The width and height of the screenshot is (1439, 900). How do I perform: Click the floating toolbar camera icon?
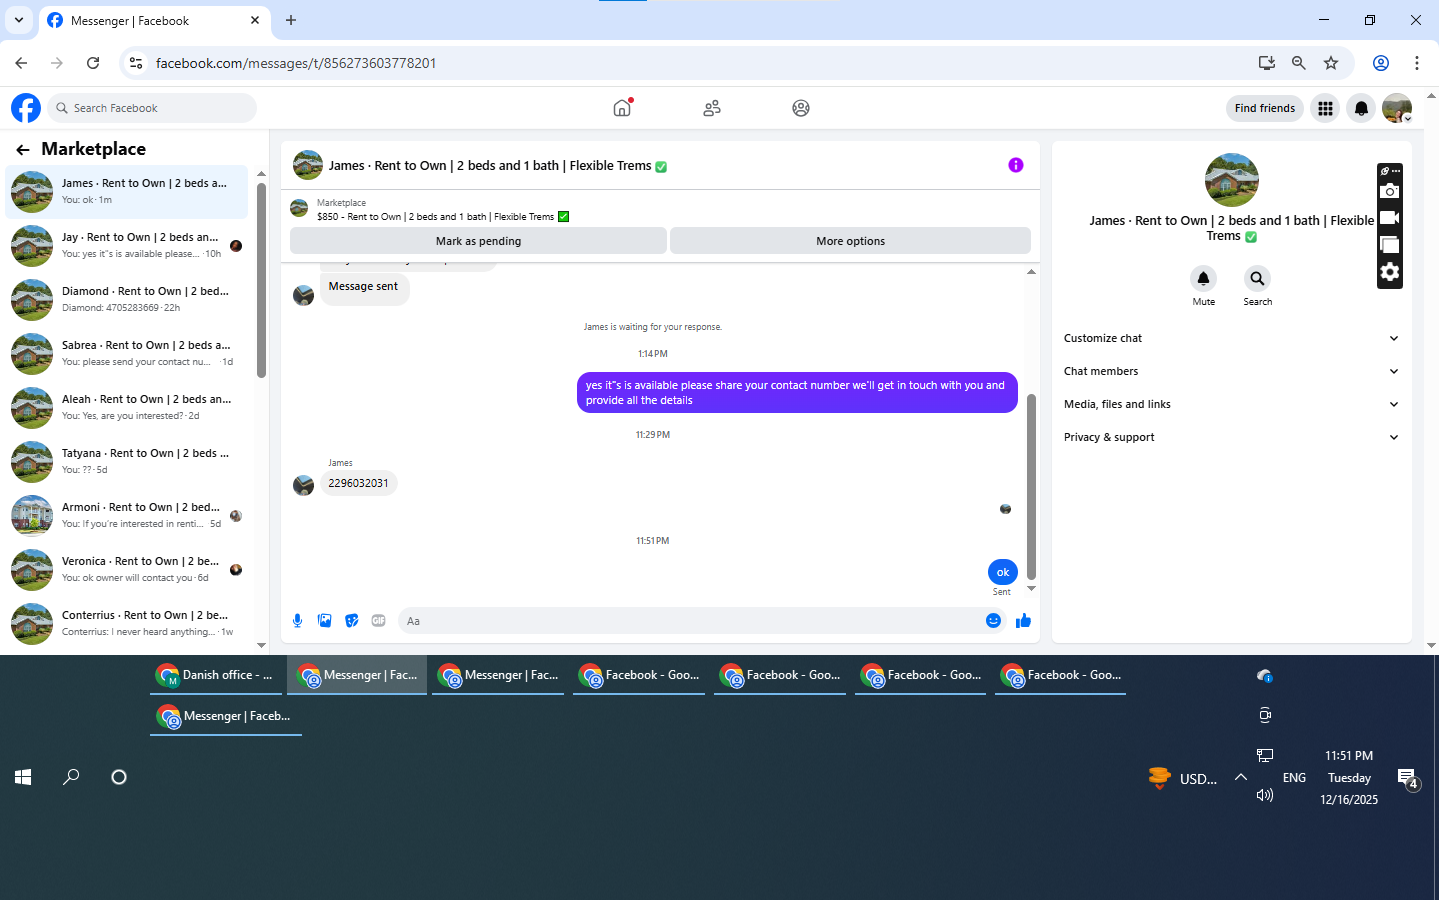click(x=1390, y=191)
